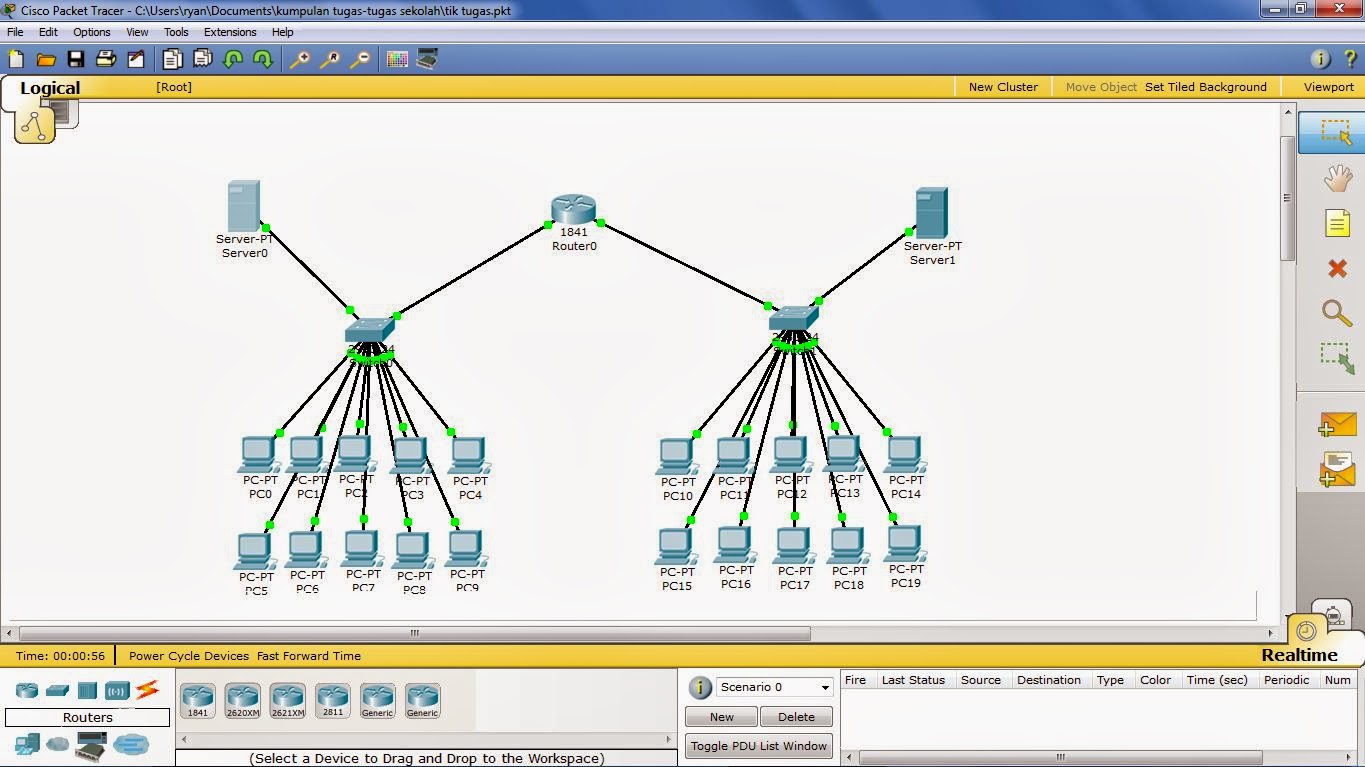This screenshot has width=1365, height=767.
Task: Click the workspace horizontal scrollbar
Action: tap(414, 633)
